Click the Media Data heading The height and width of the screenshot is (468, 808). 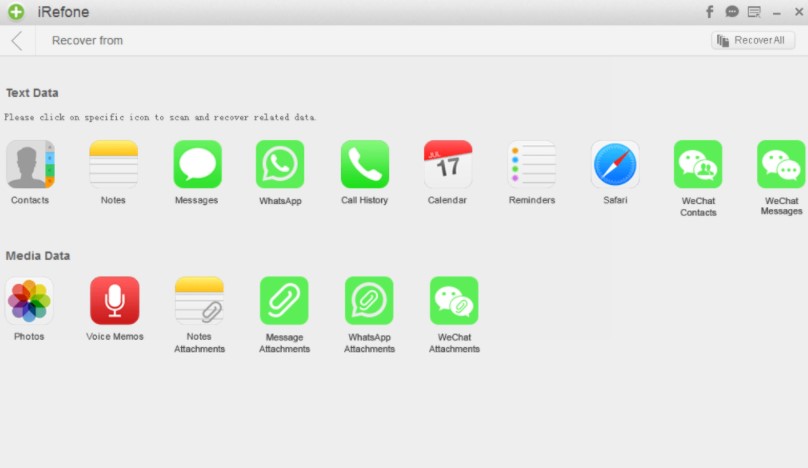[x=38, y=256]
